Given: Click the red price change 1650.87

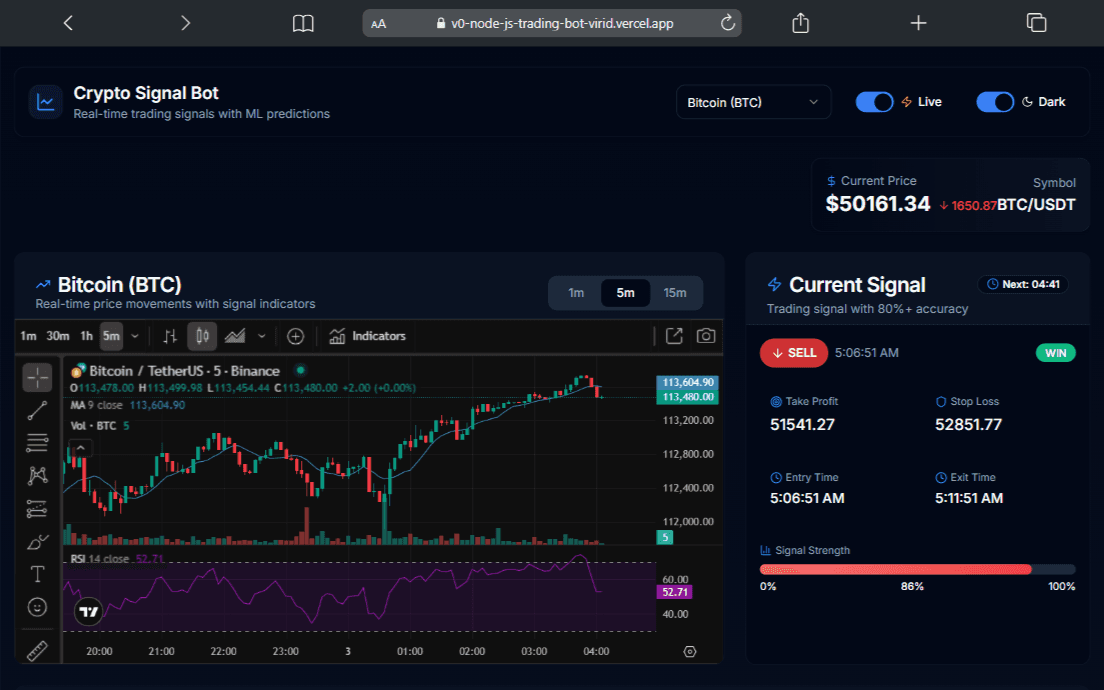Looking at the screenshot, I should click(968, 206).
